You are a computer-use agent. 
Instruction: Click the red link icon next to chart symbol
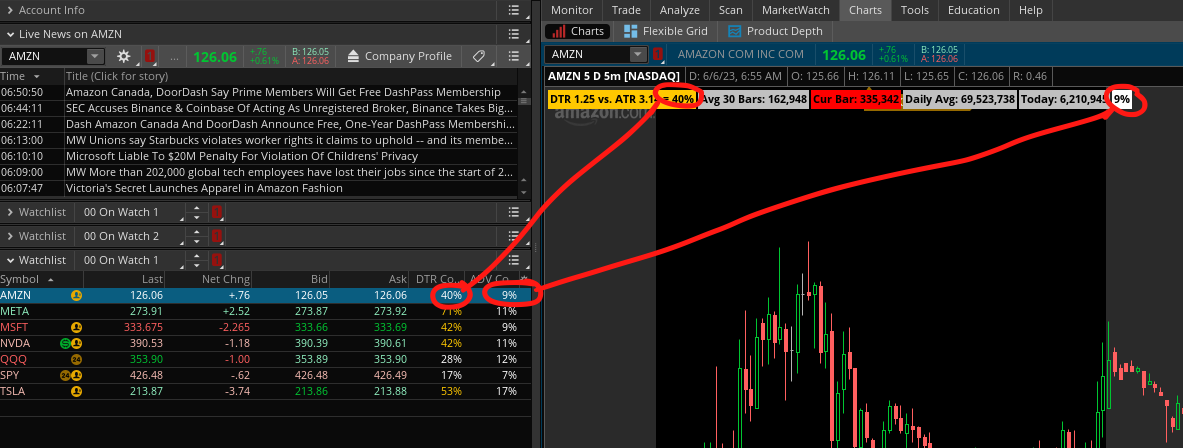pyautogui.click(x=658, y=54)
